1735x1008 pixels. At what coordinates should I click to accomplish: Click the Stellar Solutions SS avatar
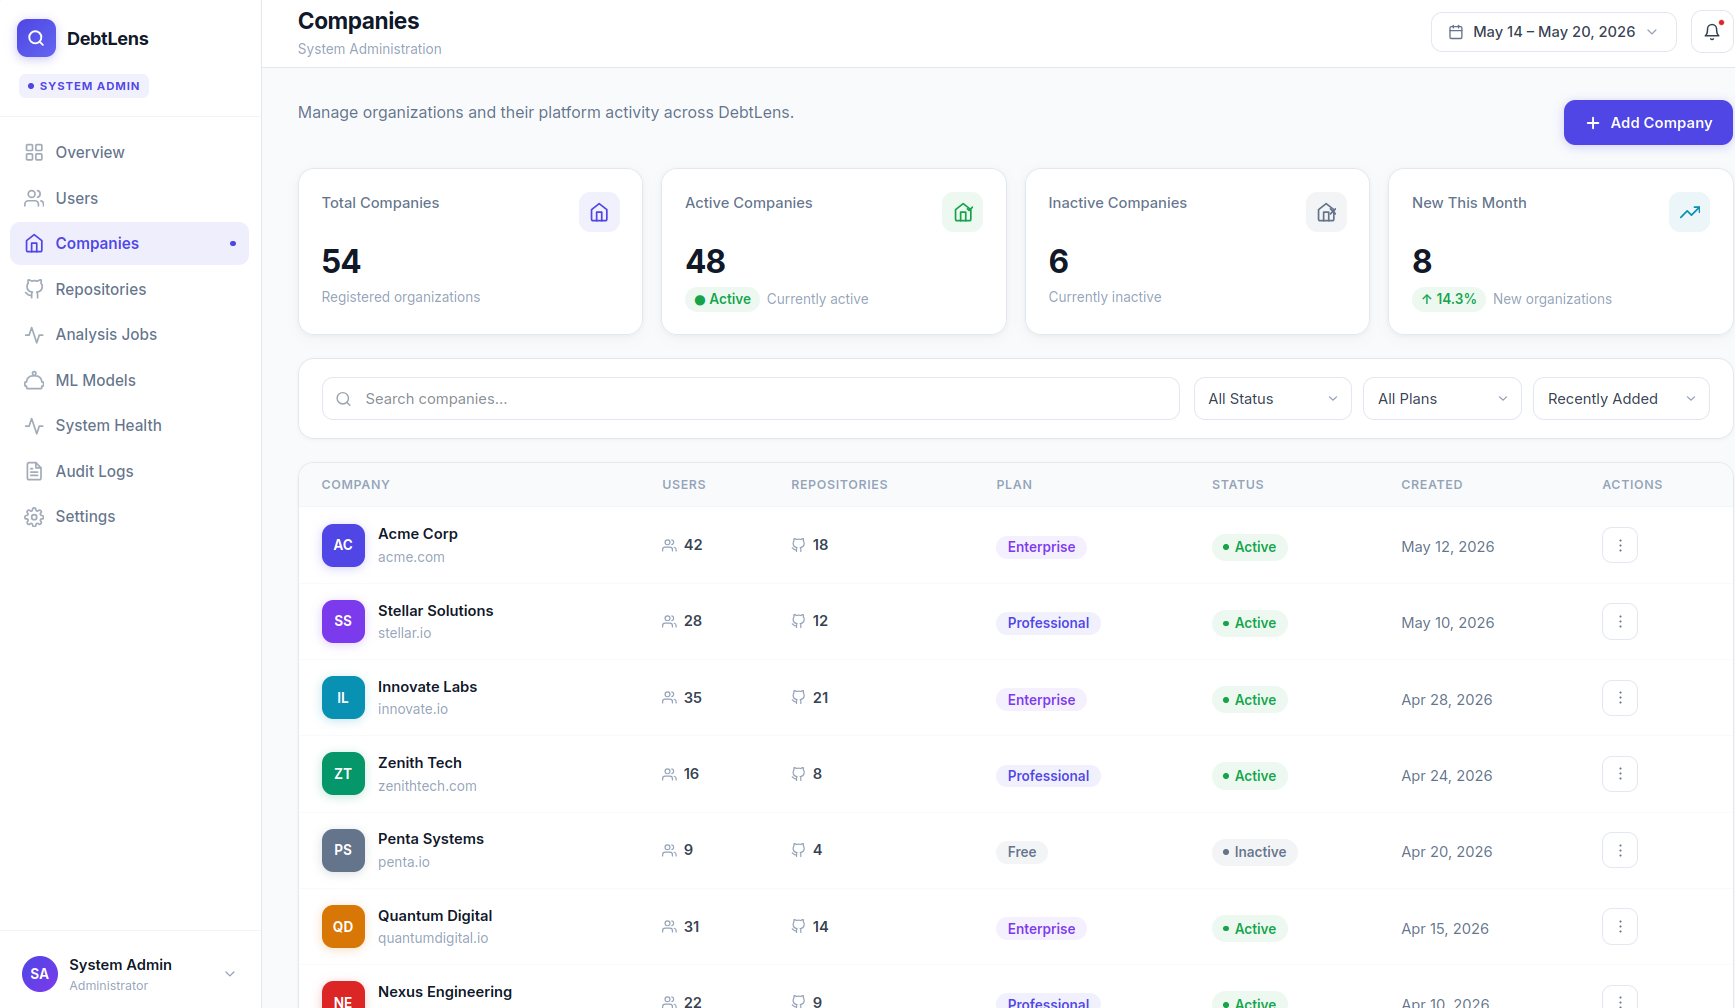pos(343,621)
